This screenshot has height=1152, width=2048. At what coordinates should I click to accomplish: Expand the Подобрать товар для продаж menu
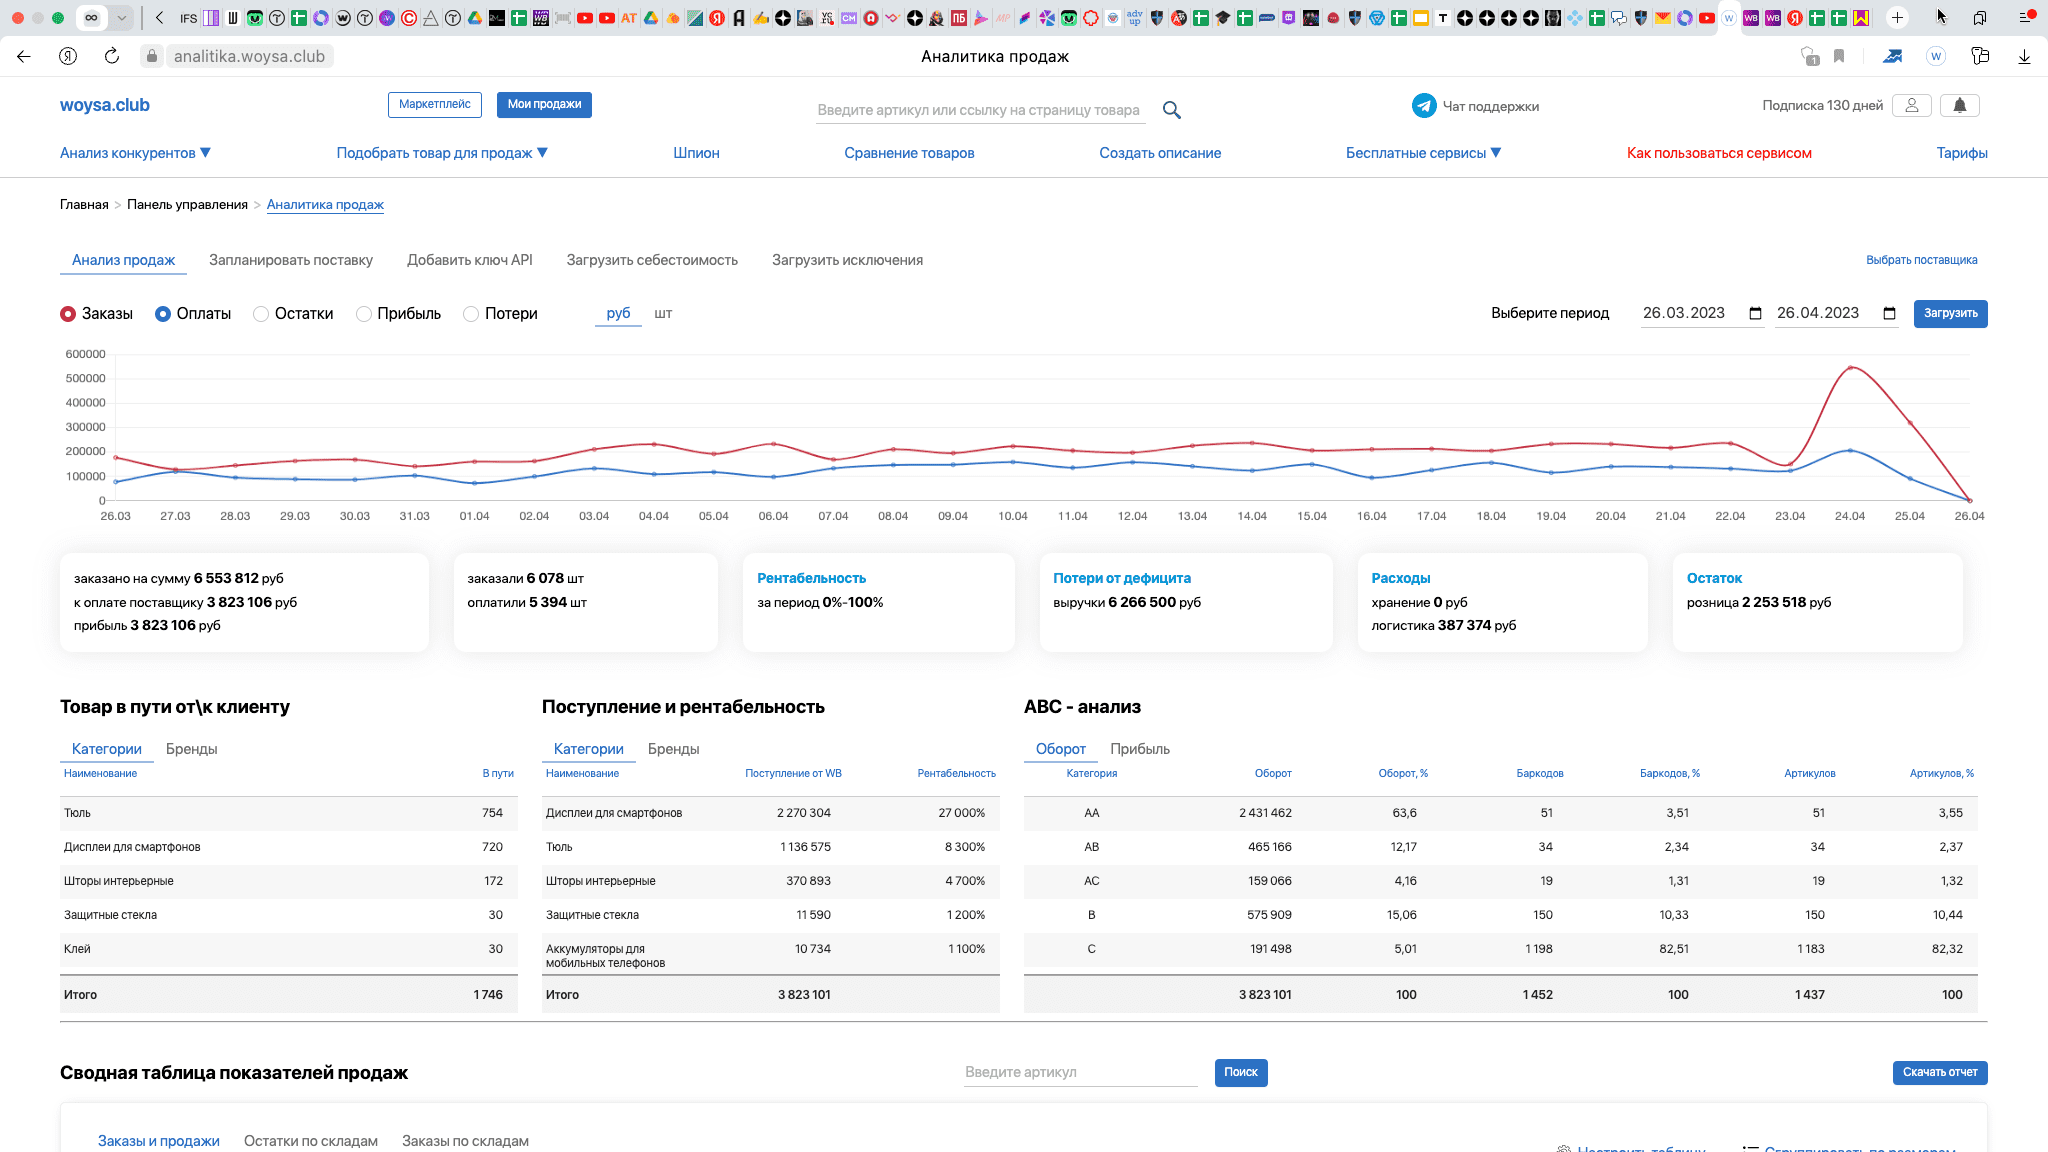coord(442,153)
